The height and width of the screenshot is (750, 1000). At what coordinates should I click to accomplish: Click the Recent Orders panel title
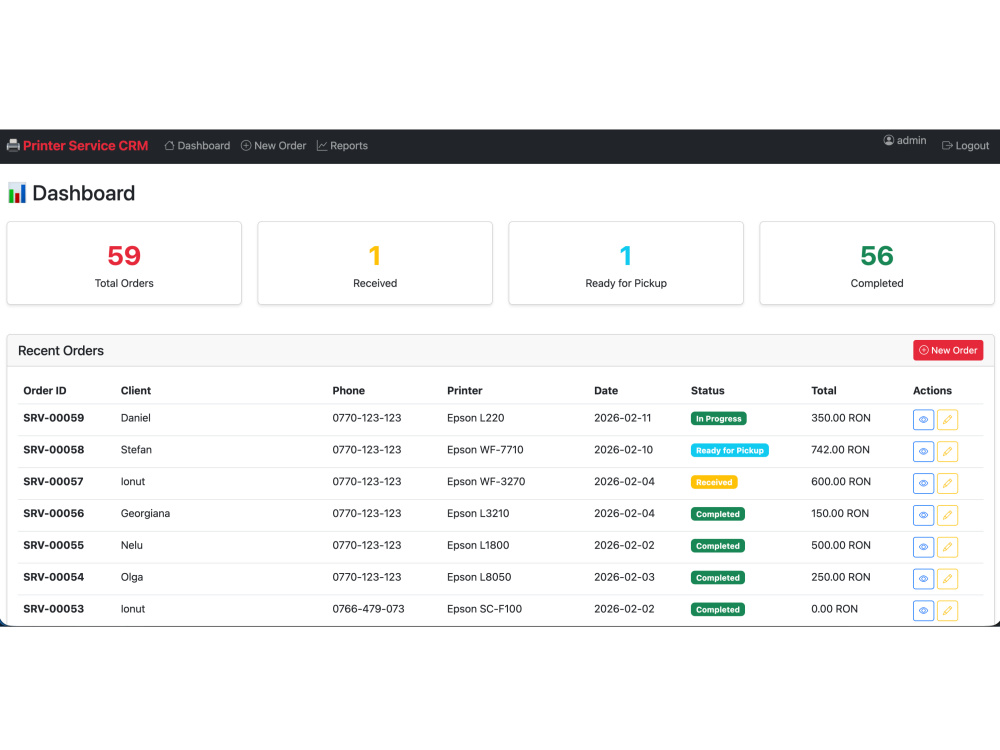pyautogui.click(x=61, y=351)
